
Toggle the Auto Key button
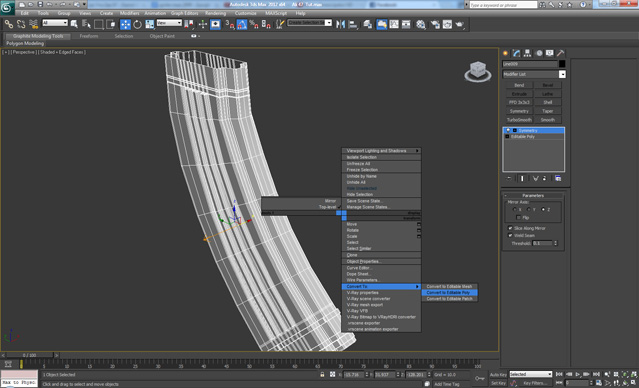tap(498, 375)
